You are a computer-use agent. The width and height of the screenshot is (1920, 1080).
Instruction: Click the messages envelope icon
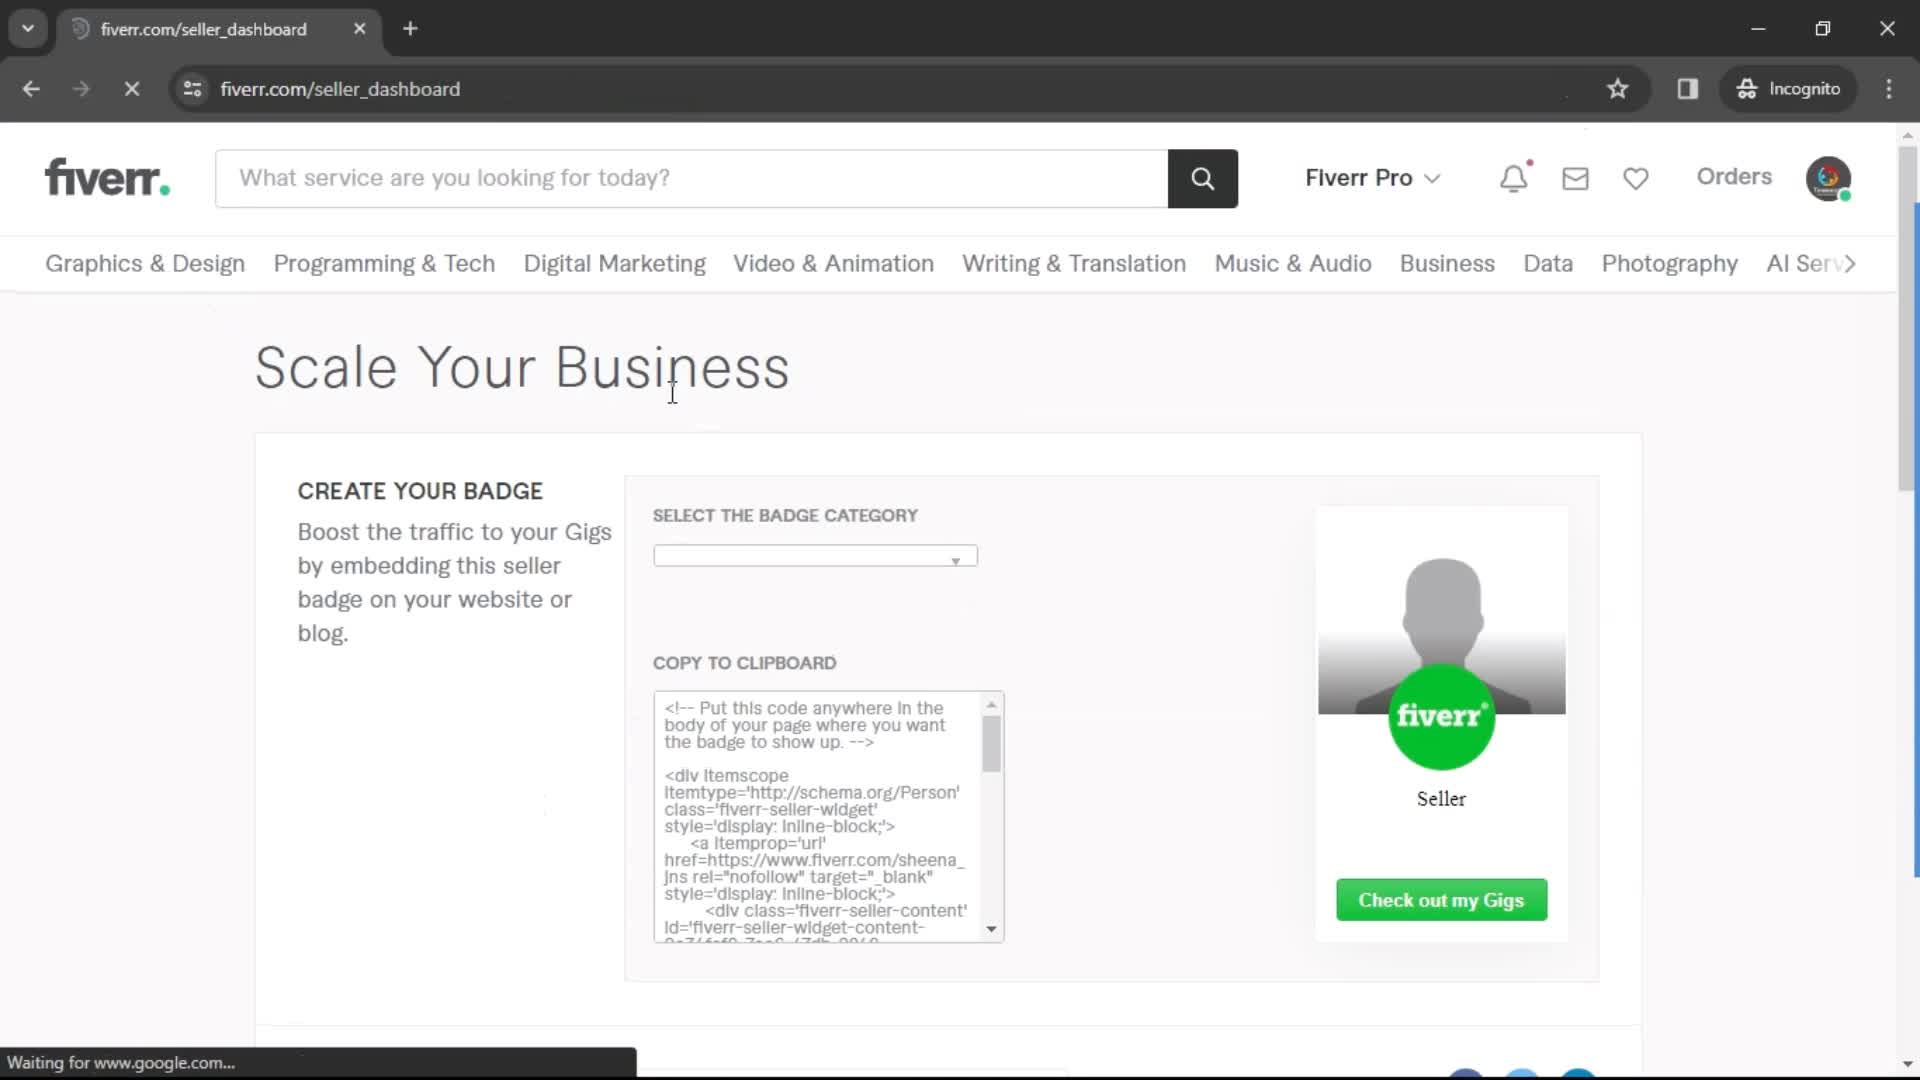1575,177
